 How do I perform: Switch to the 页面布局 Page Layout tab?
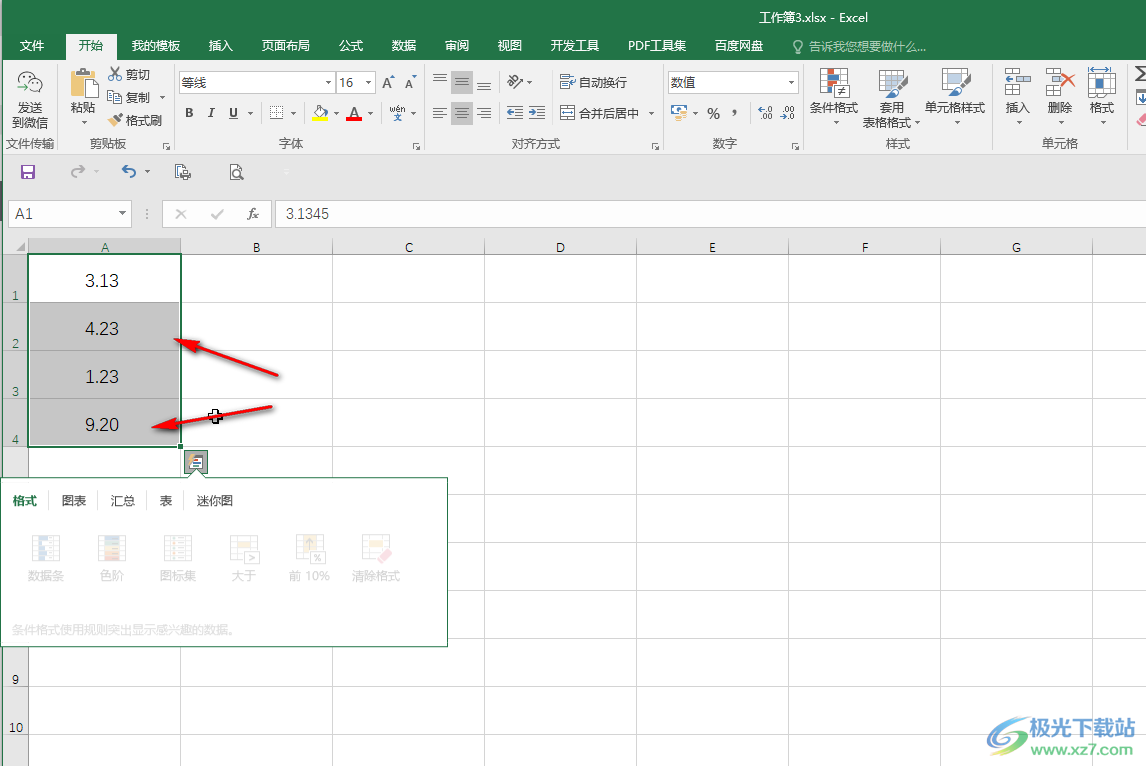(285, 46)
